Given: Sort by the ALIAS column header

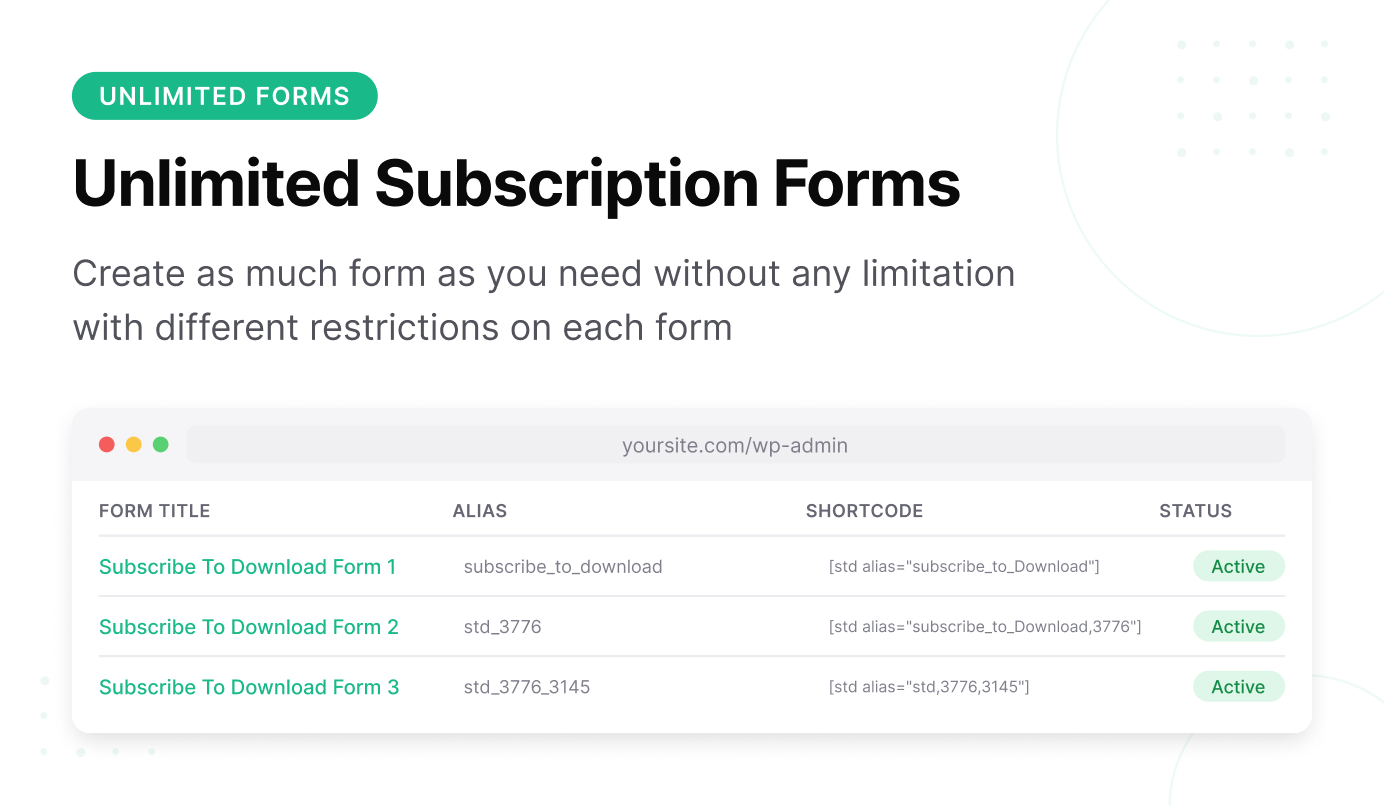Looking at the screenshot, I should pyautogui.click(x=480, y=511).
